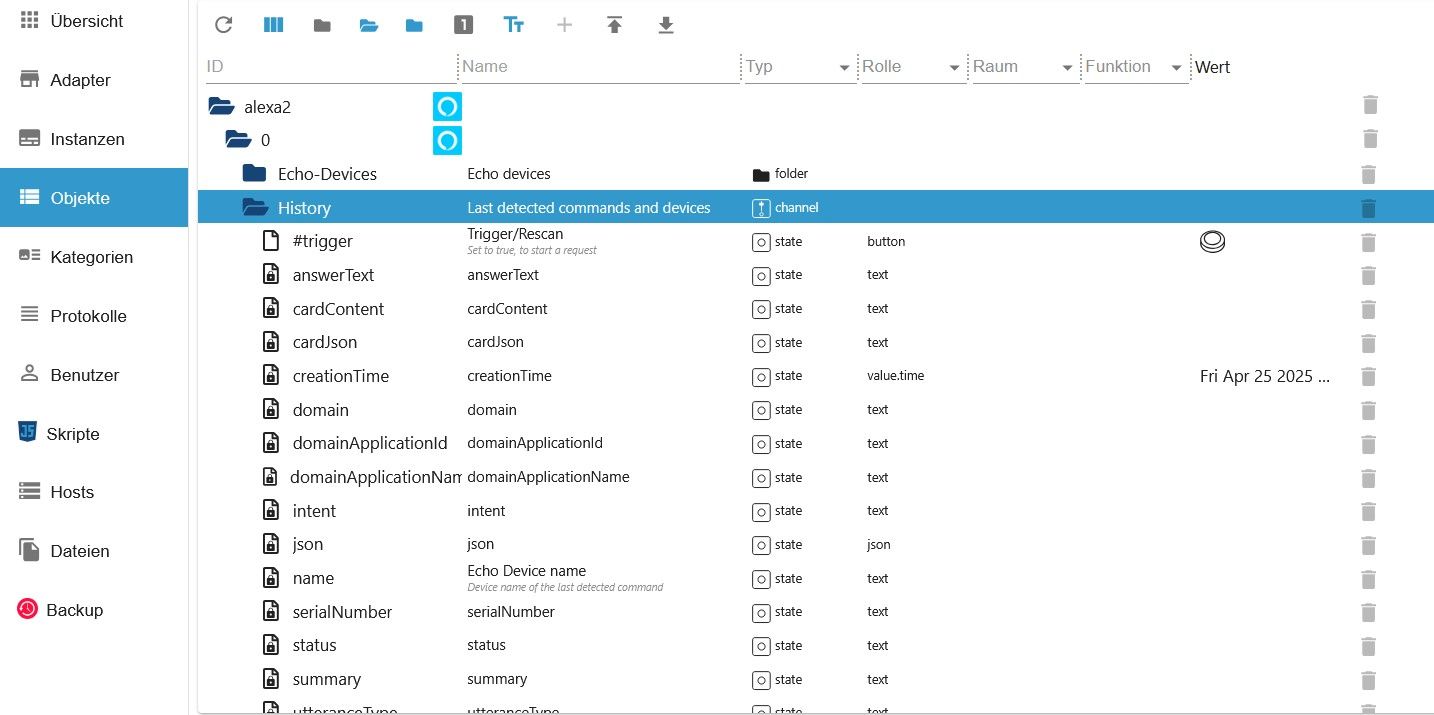Screen dimensions: 1434x715
Task: Select the answerText state row
Action: 333,275
